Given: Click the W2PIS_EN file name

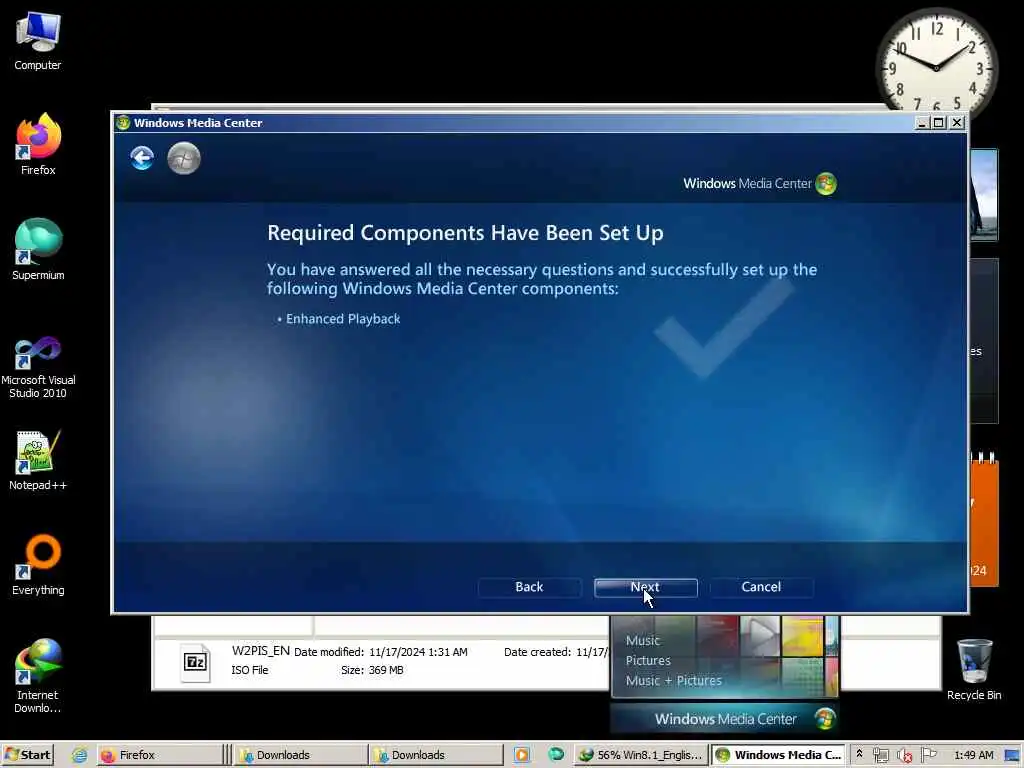Looking at the screenshot, I should tap(261, 650).
